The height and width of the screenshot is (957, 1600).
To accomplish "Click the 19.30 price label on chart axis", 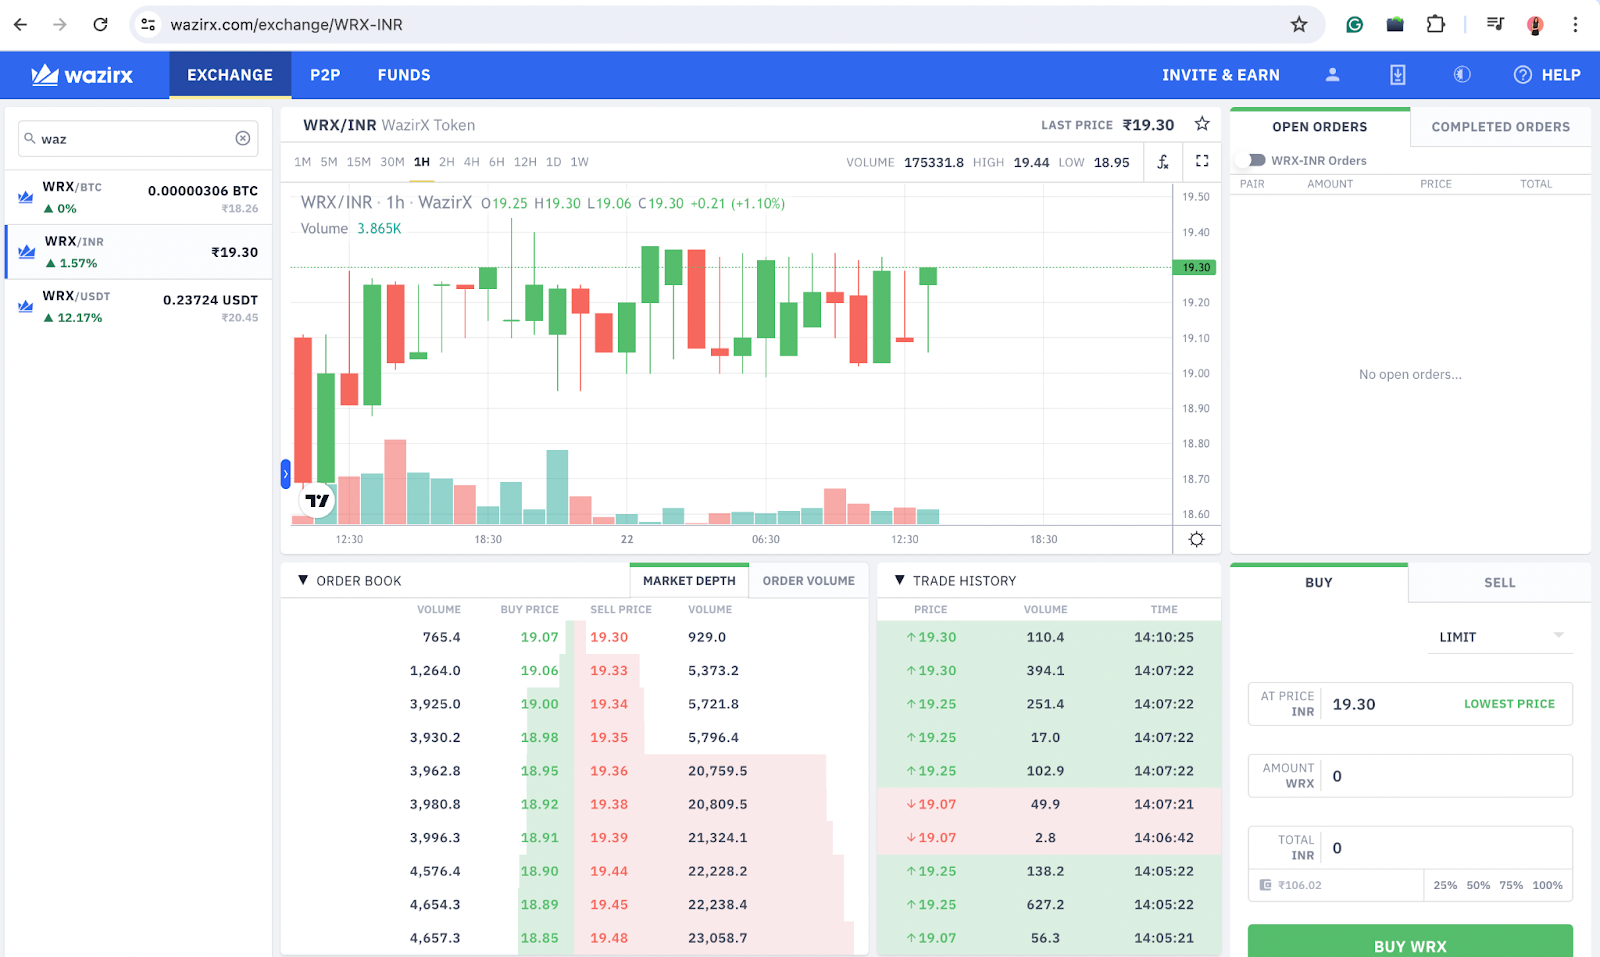I will pos(1194,267).
